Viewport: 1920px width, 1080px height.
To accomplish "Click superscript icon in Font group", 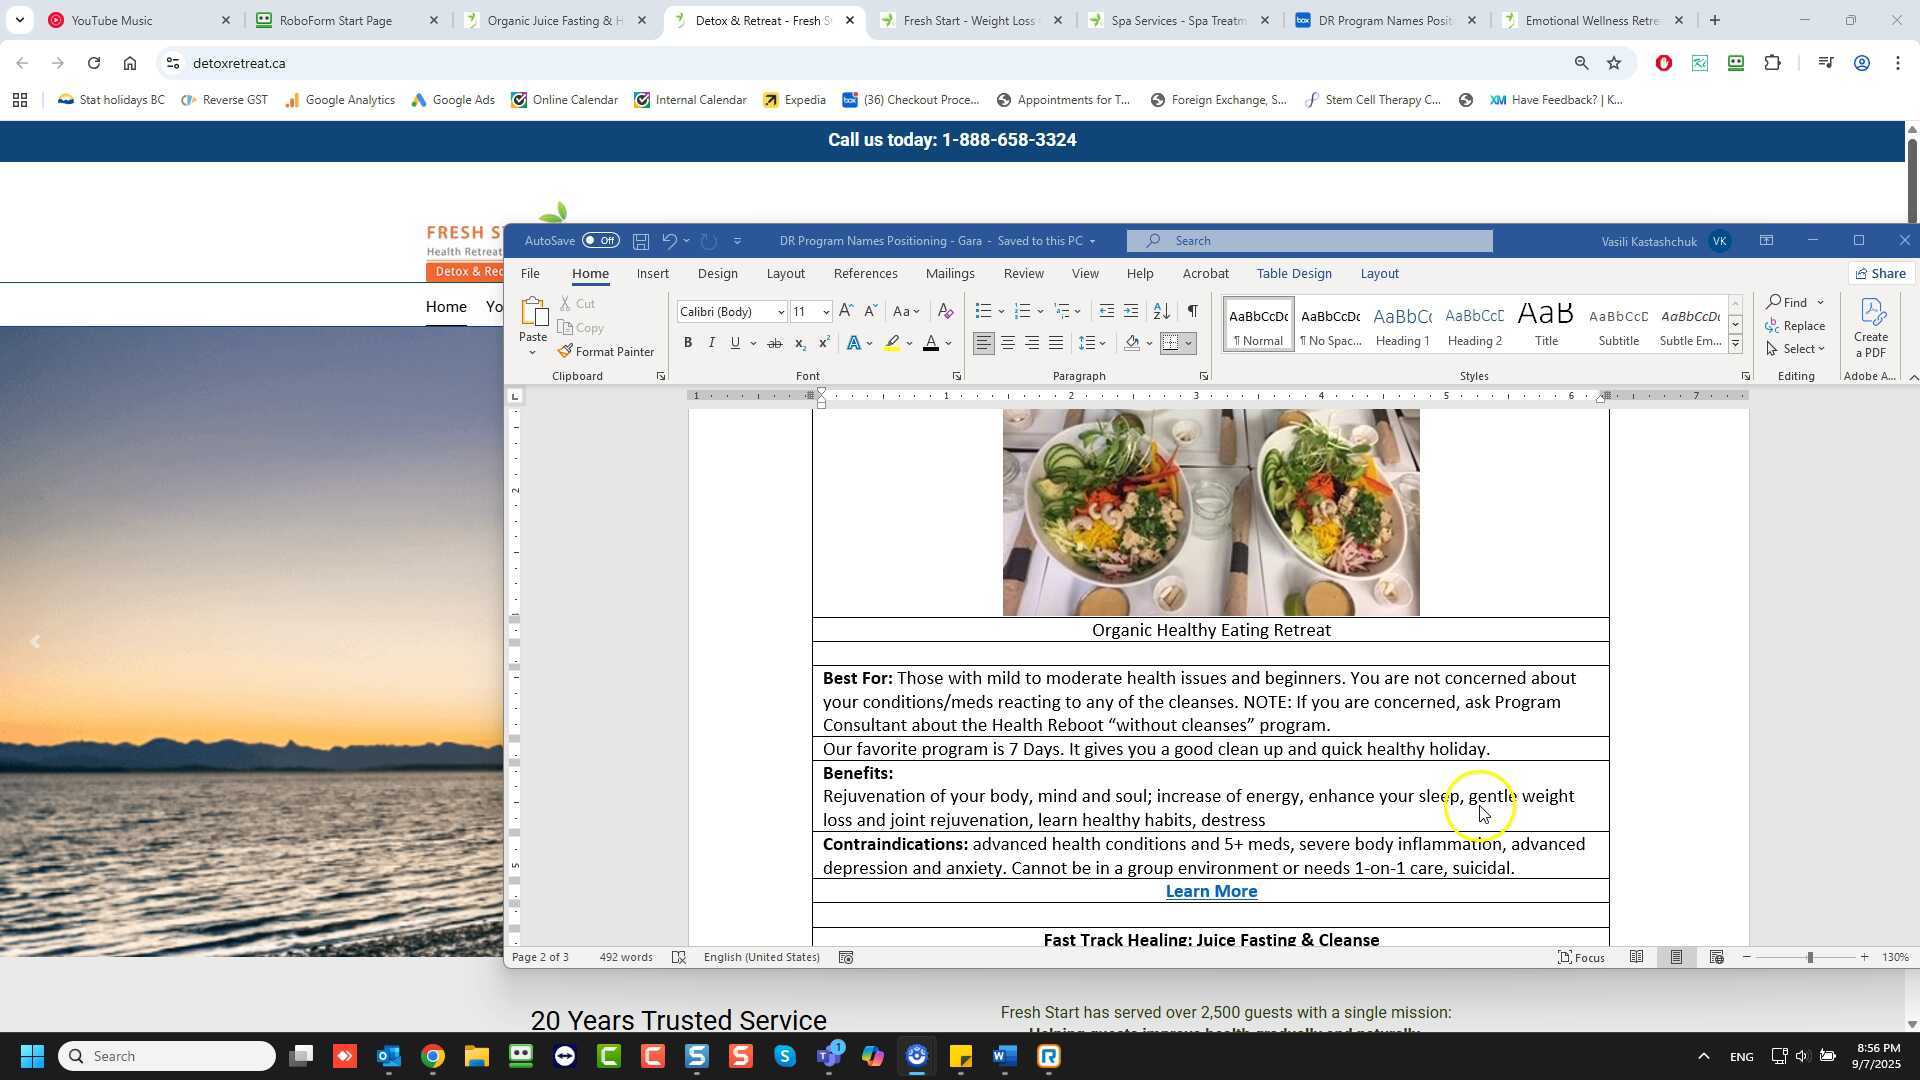I will point(824,343).
